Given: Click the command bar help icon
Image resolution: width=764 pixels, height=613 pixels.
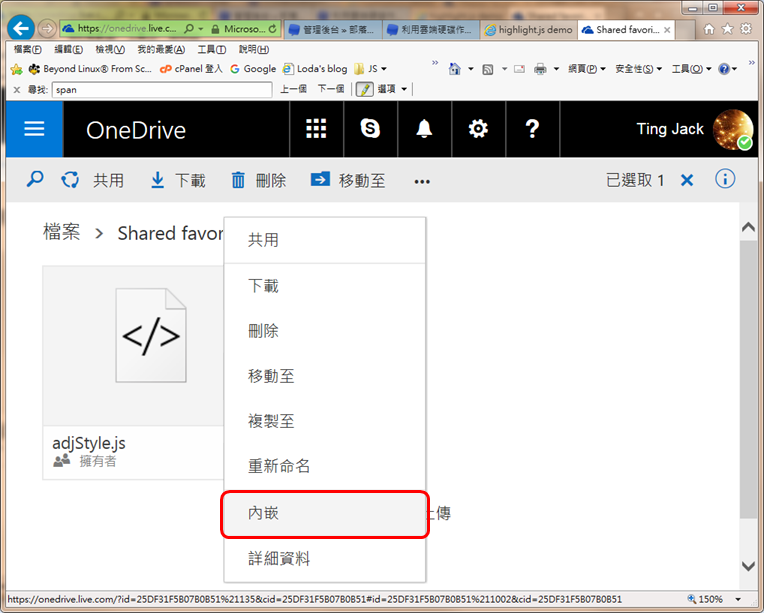Looking at the screenshot, I should click(x=724, y=69).
